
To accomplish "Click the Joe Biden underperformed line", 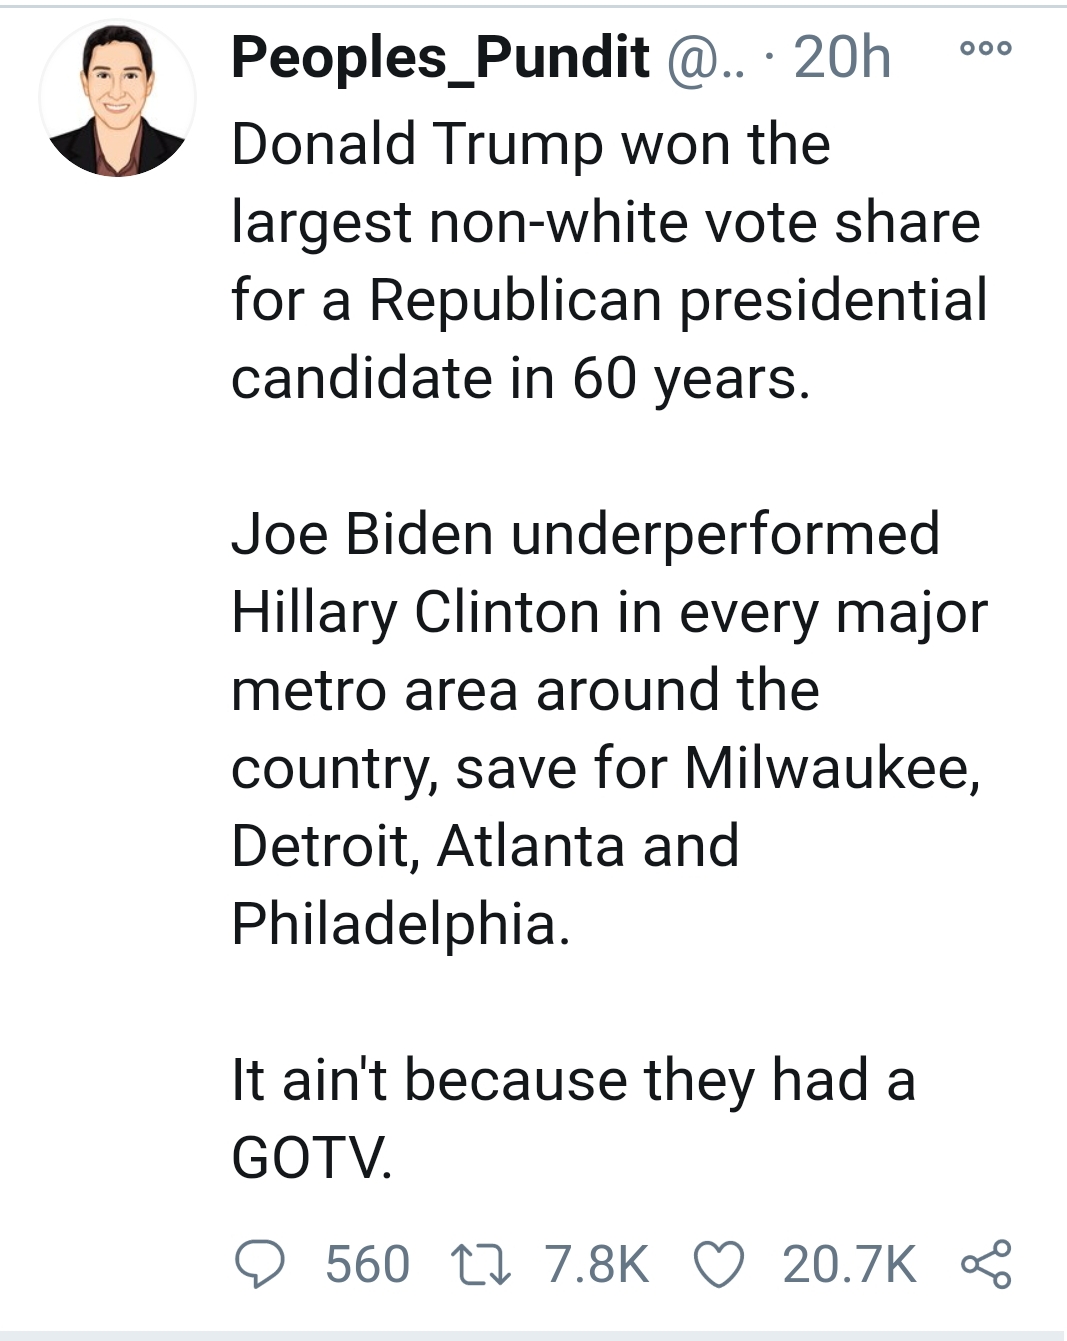I will click(585, 533).
